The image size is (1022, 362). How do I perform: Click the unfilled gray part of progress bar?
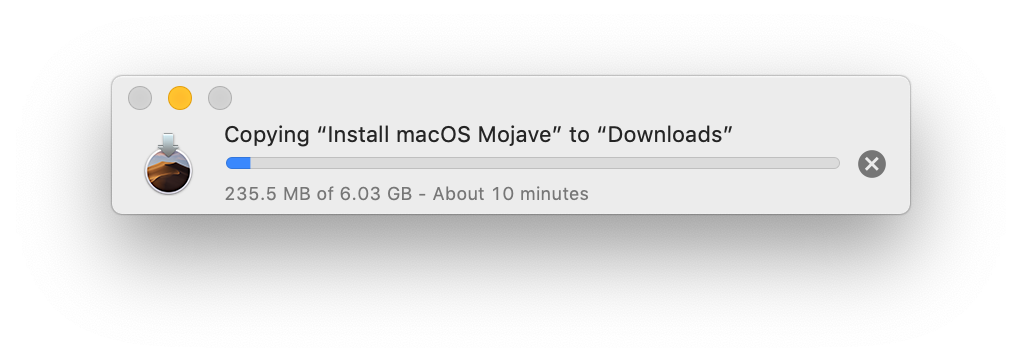coord(544,163)
